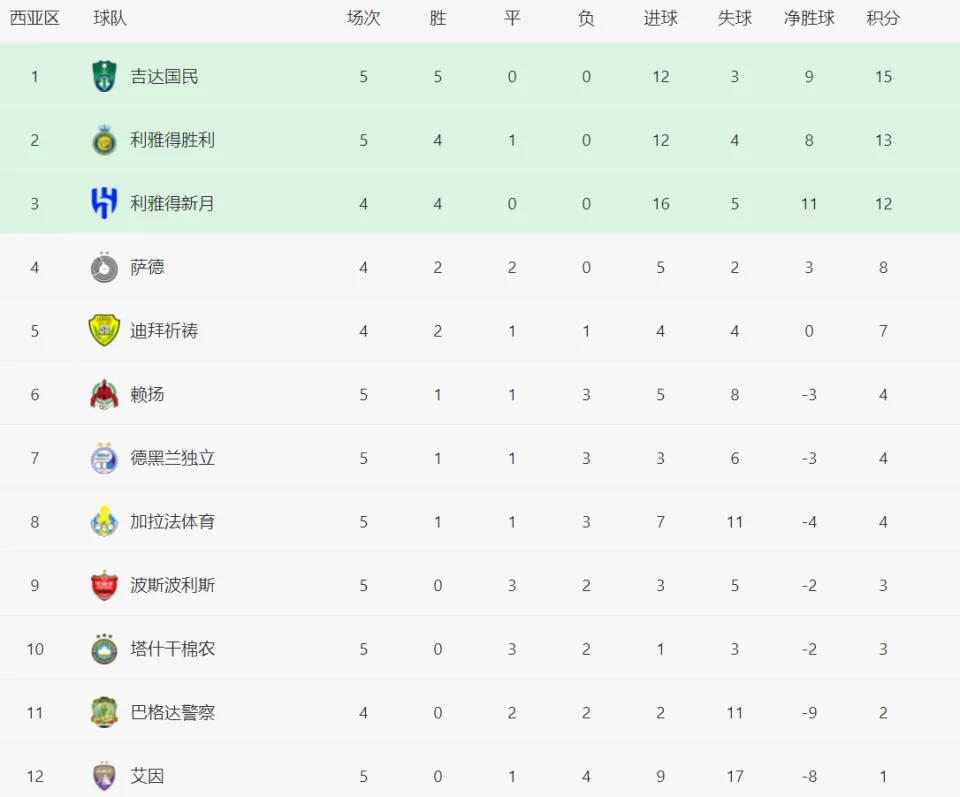
Task: Select the 艾因 row points value
Action: [x=883, y=776]
